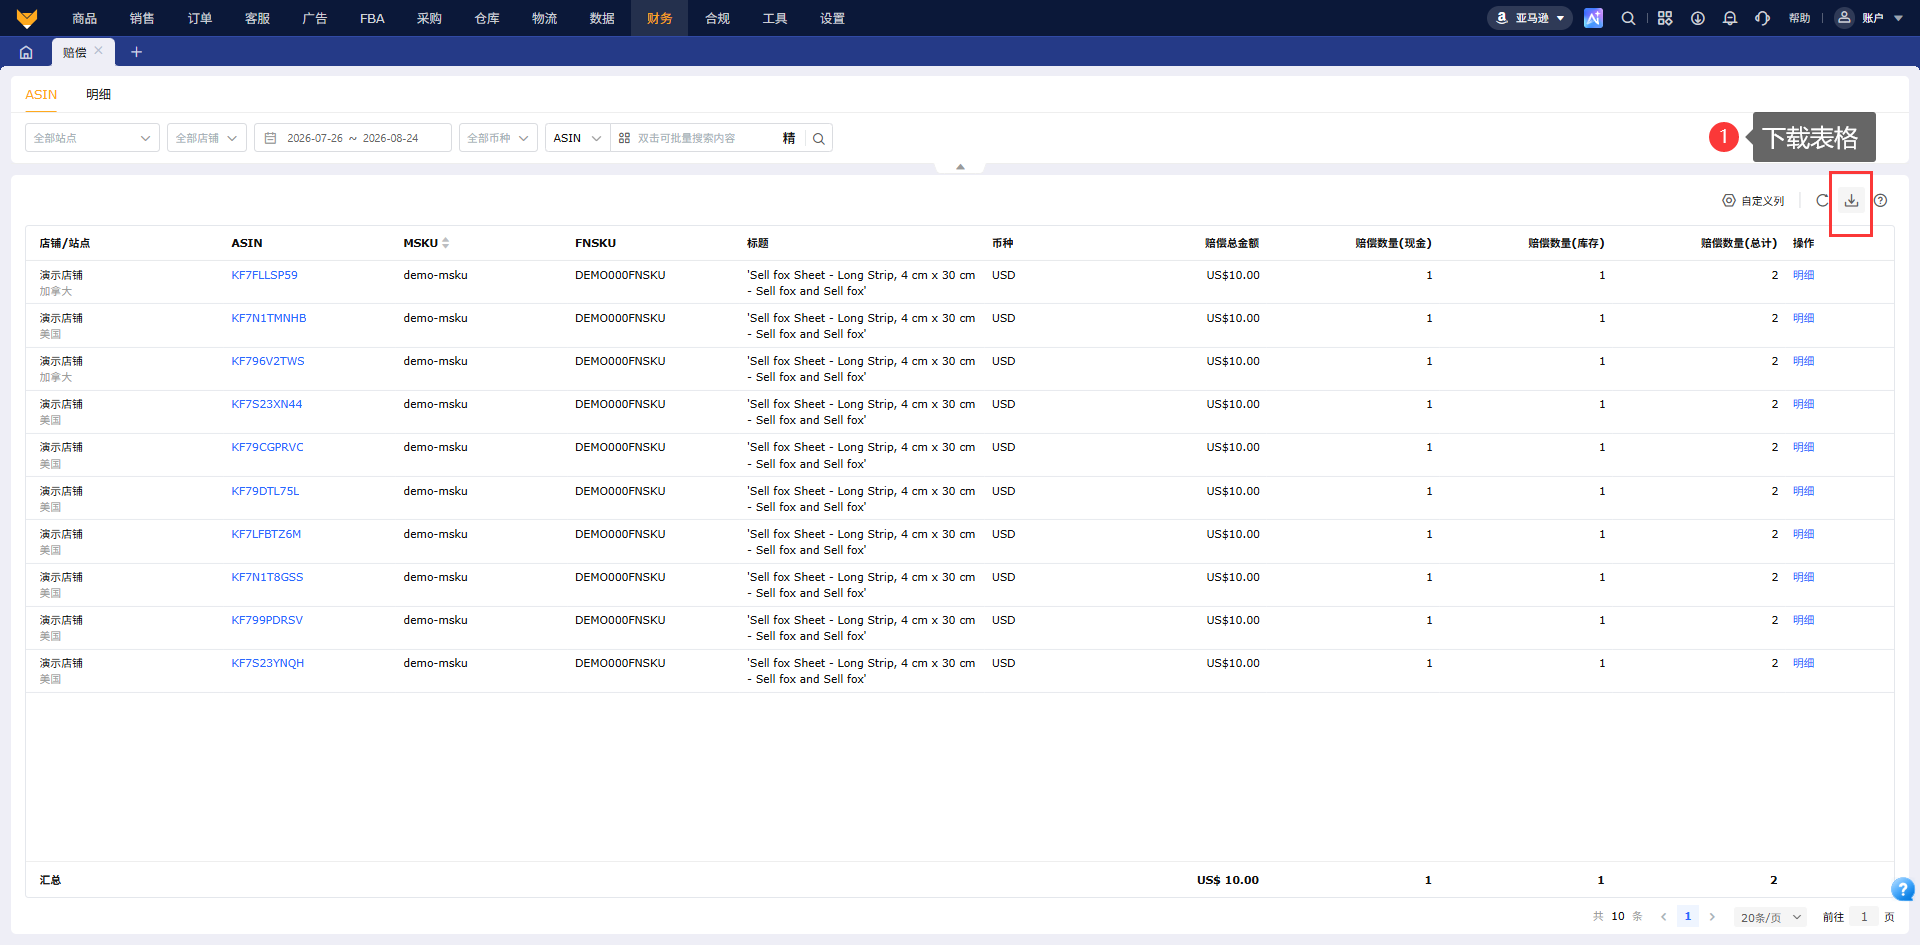This screenshot has width=1920, height=945.
Task: Switch to the 明细 tab
Action: tap(98, 94)
